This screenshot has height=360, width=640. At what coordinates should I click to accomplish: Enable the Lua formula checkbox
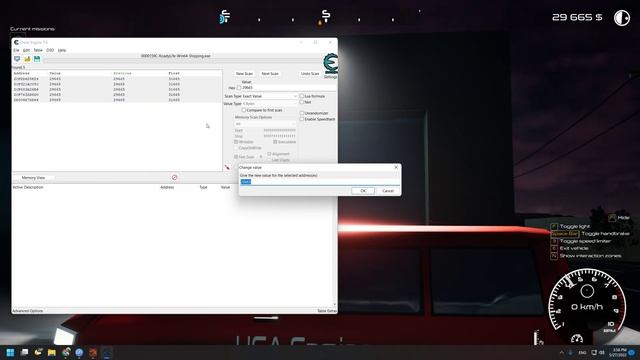(x=302, y=96)
